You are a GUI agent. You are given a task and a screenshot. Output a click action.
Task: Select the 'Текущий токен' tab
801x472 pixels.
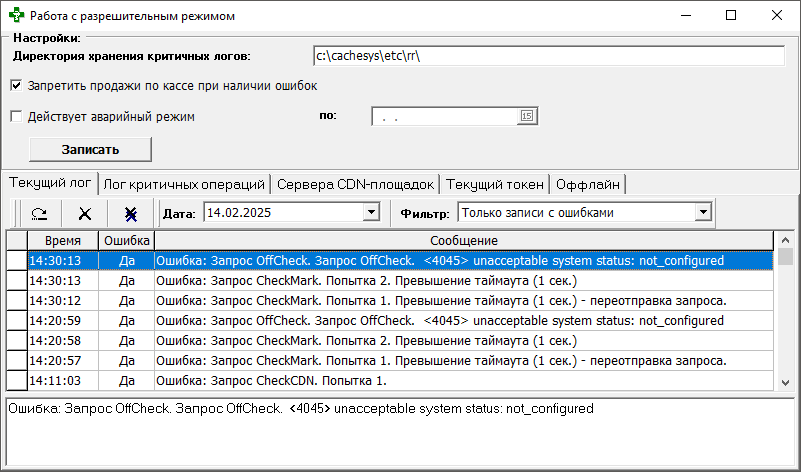click(495, 184)
